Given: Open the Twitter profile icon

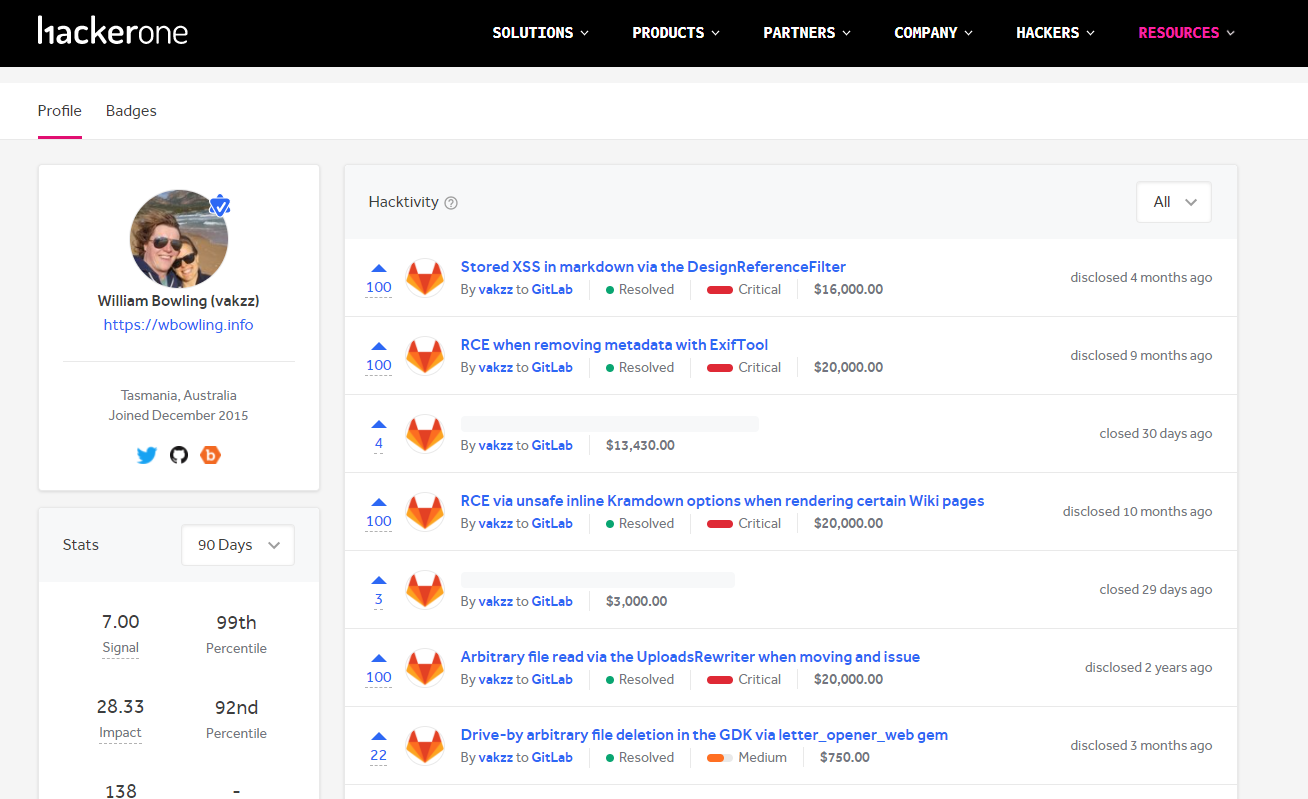Looking at the screenshot, I should (147, 455).
